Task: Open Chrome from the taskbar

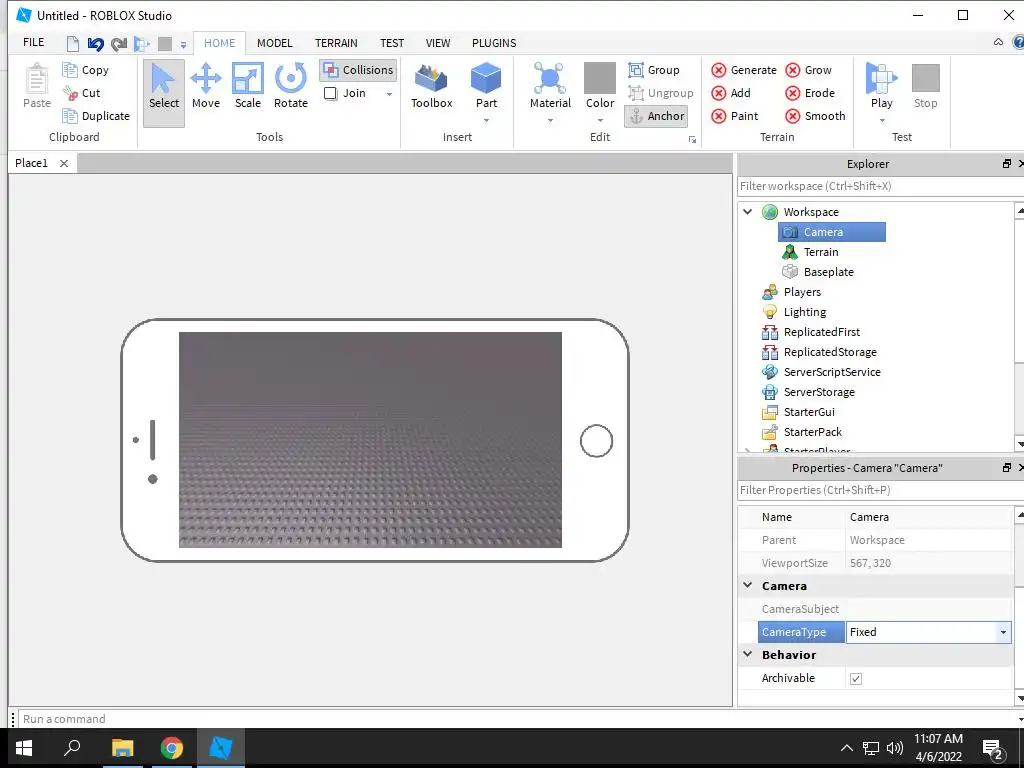Action: pyautogui.click(x=172, y=748)
